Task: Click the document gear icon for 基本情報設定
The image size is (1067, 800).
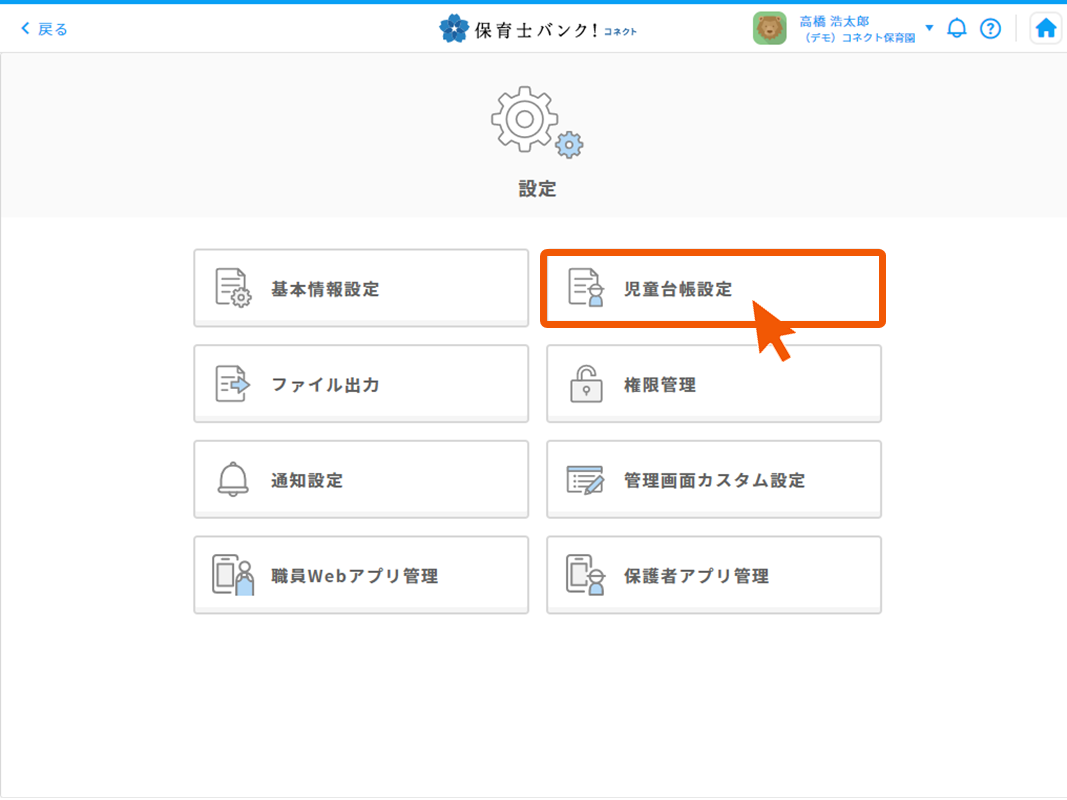Action: tap(233, 288)
